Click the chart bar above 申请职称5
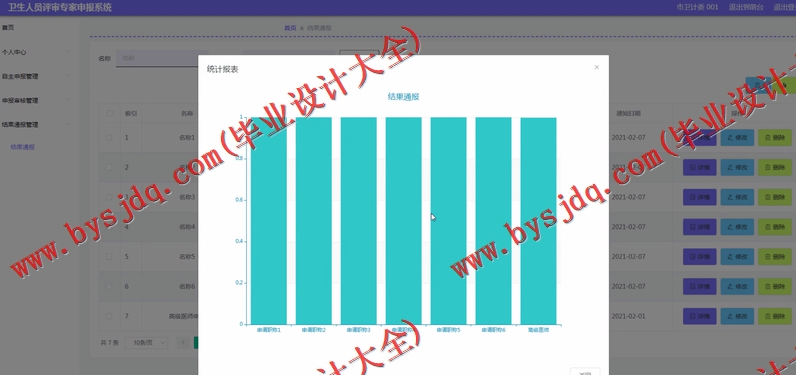This screenshot has width=796, height=375. point(448,221)
